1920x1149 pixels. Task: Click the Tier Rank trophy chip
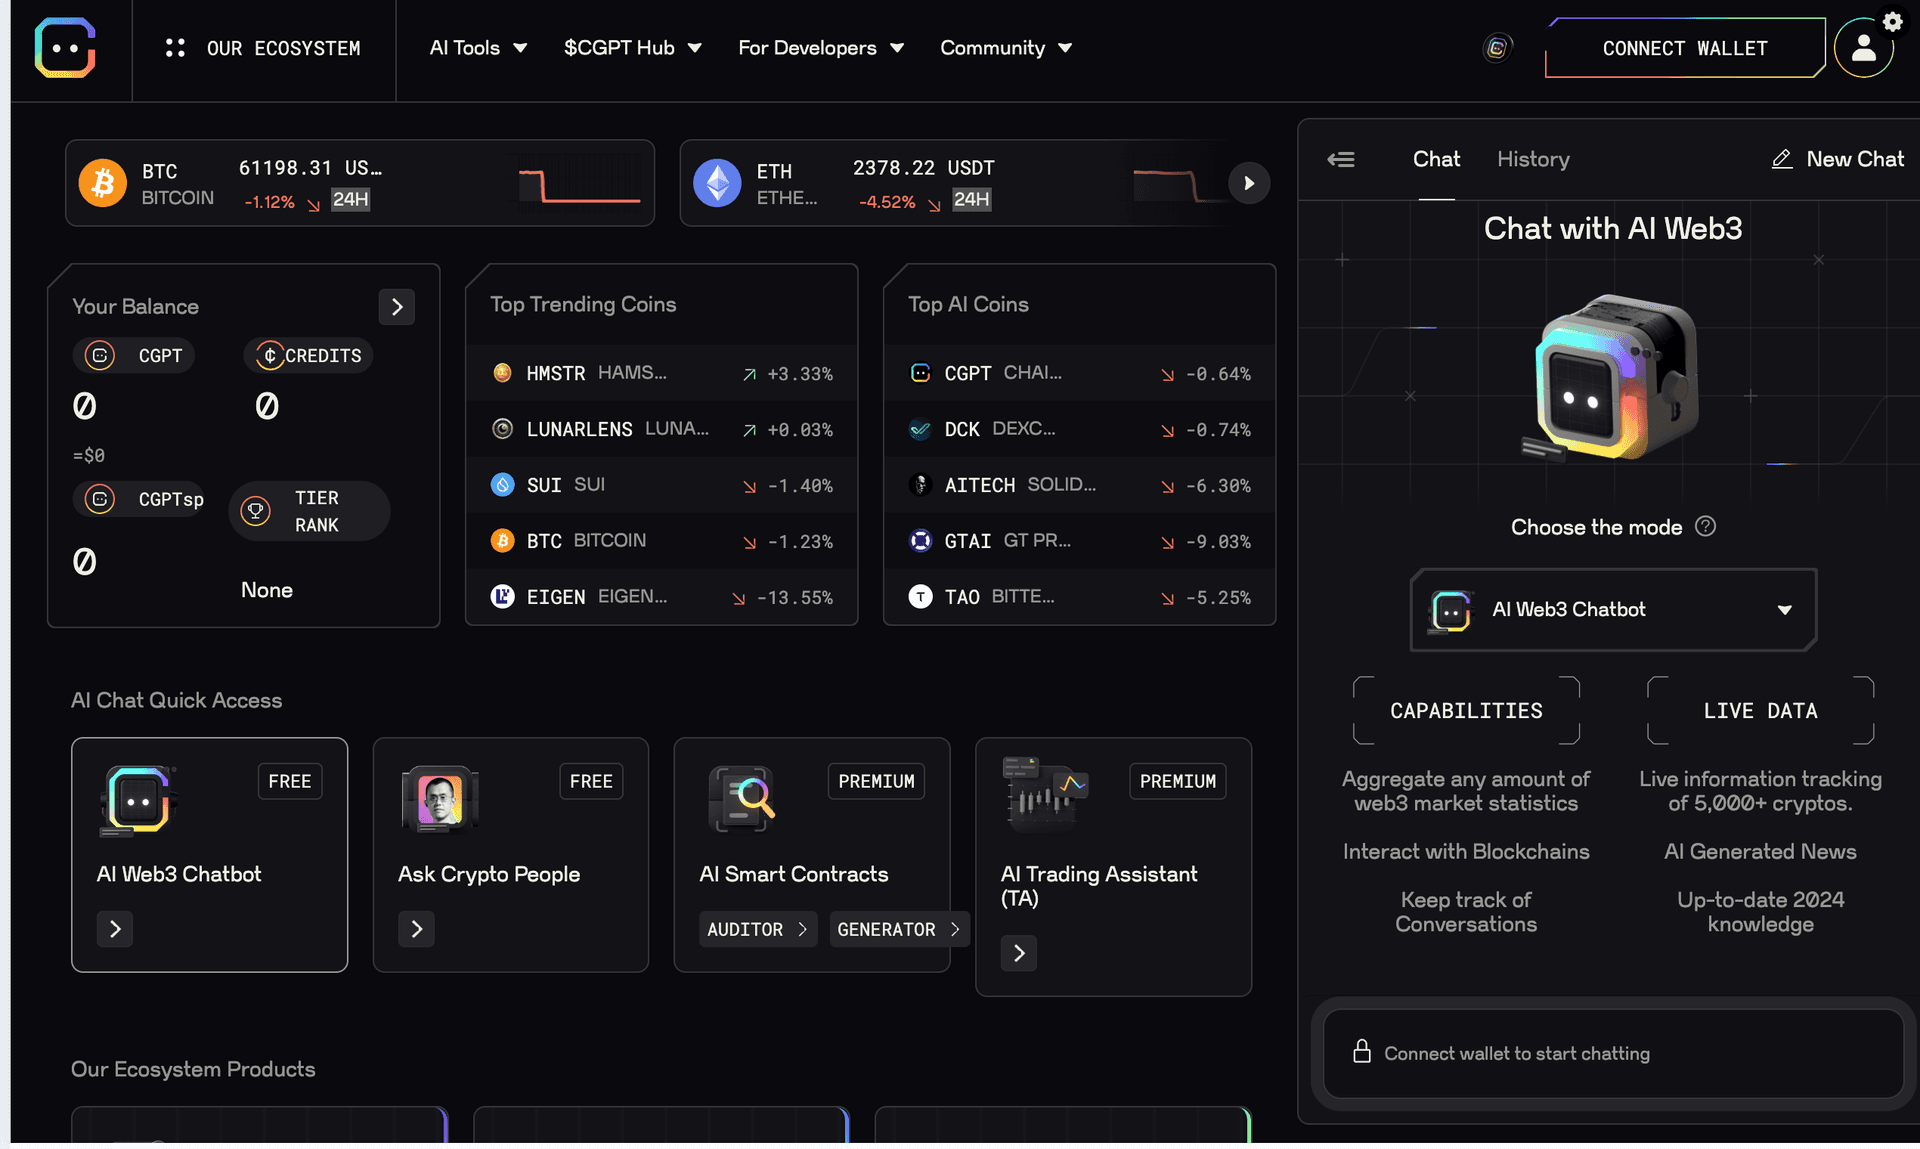point(309,511)
